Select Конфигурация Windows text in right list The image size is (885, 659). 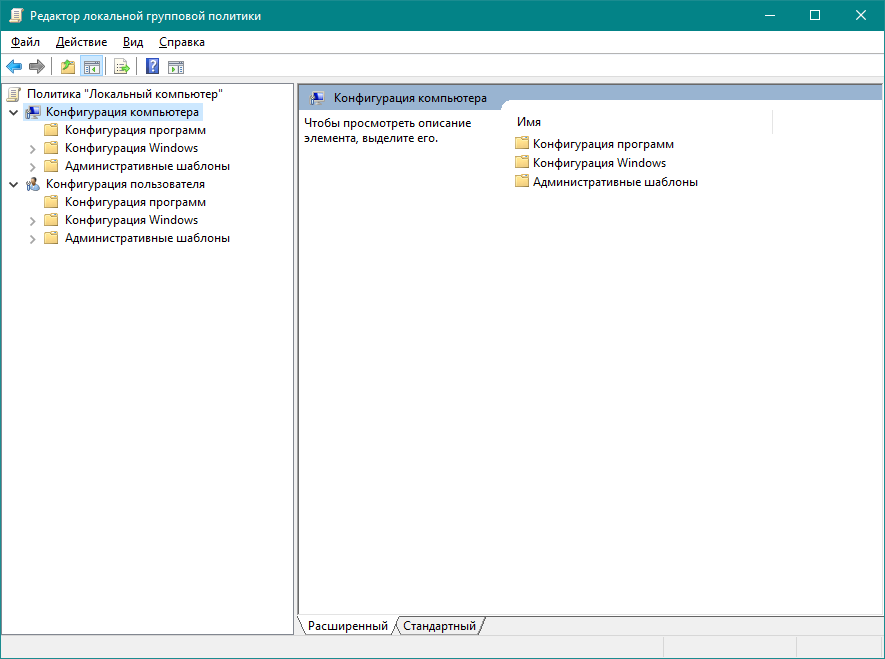coord(599,163)
